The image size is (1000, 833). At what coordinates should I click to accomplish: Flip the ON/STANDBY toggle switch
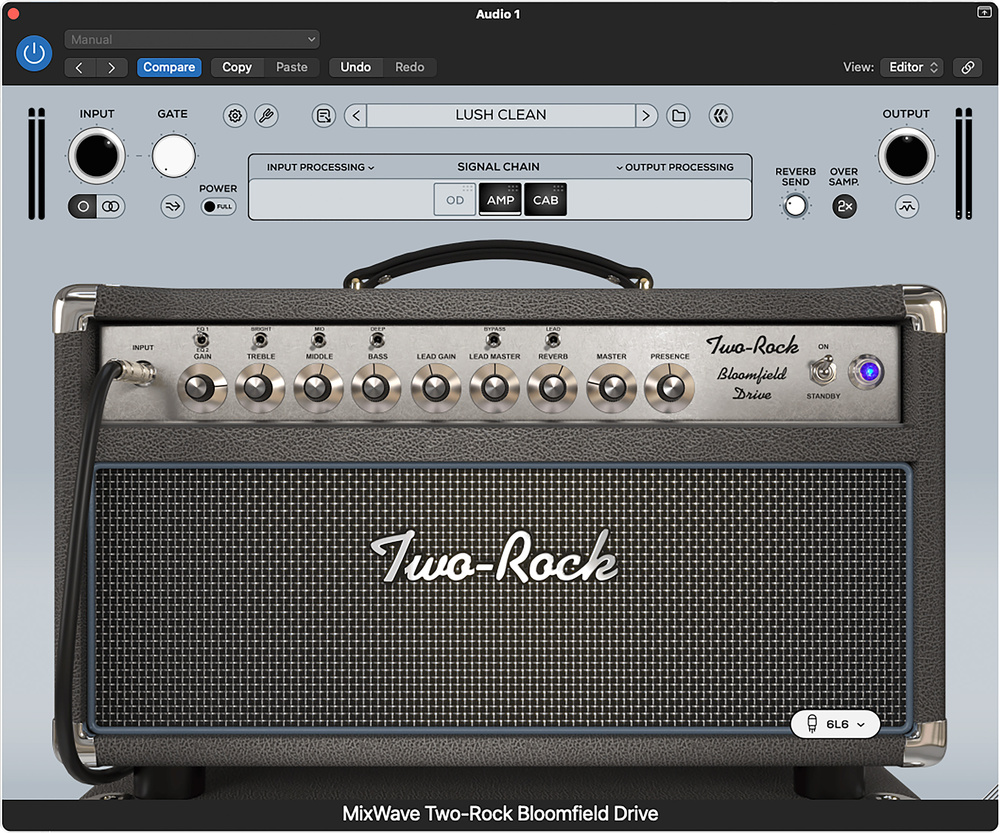(823, 371)
